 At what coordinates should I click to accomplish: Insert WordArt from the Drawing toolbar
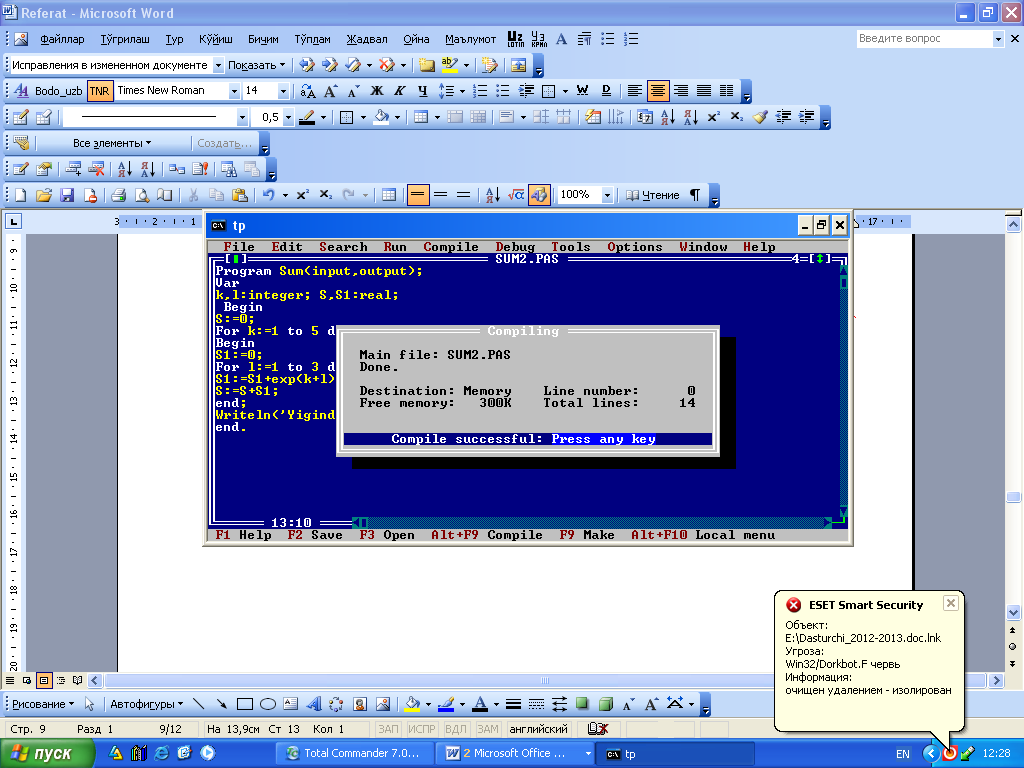pos(313,703)
